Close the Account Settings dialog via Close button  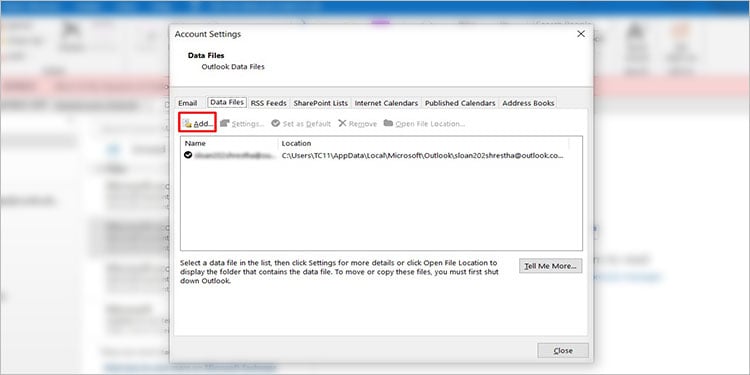pos(563,351)
